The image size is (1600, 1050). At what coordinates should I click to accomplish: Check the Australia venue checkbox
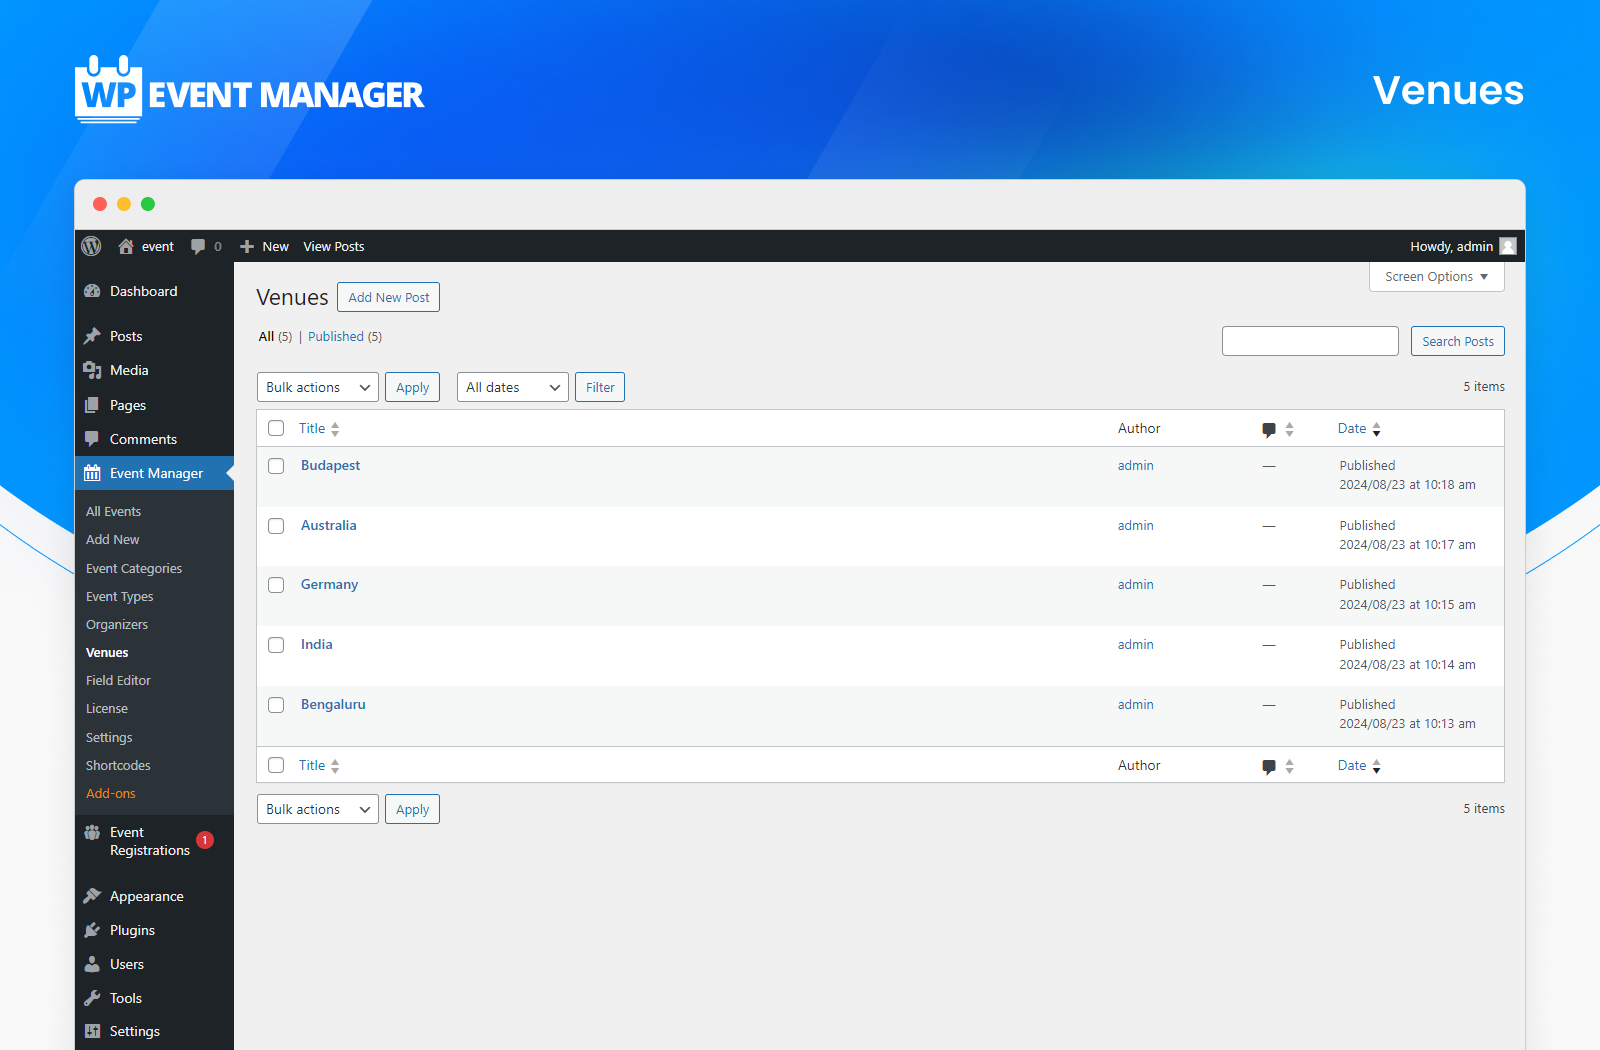click(276, 526)
